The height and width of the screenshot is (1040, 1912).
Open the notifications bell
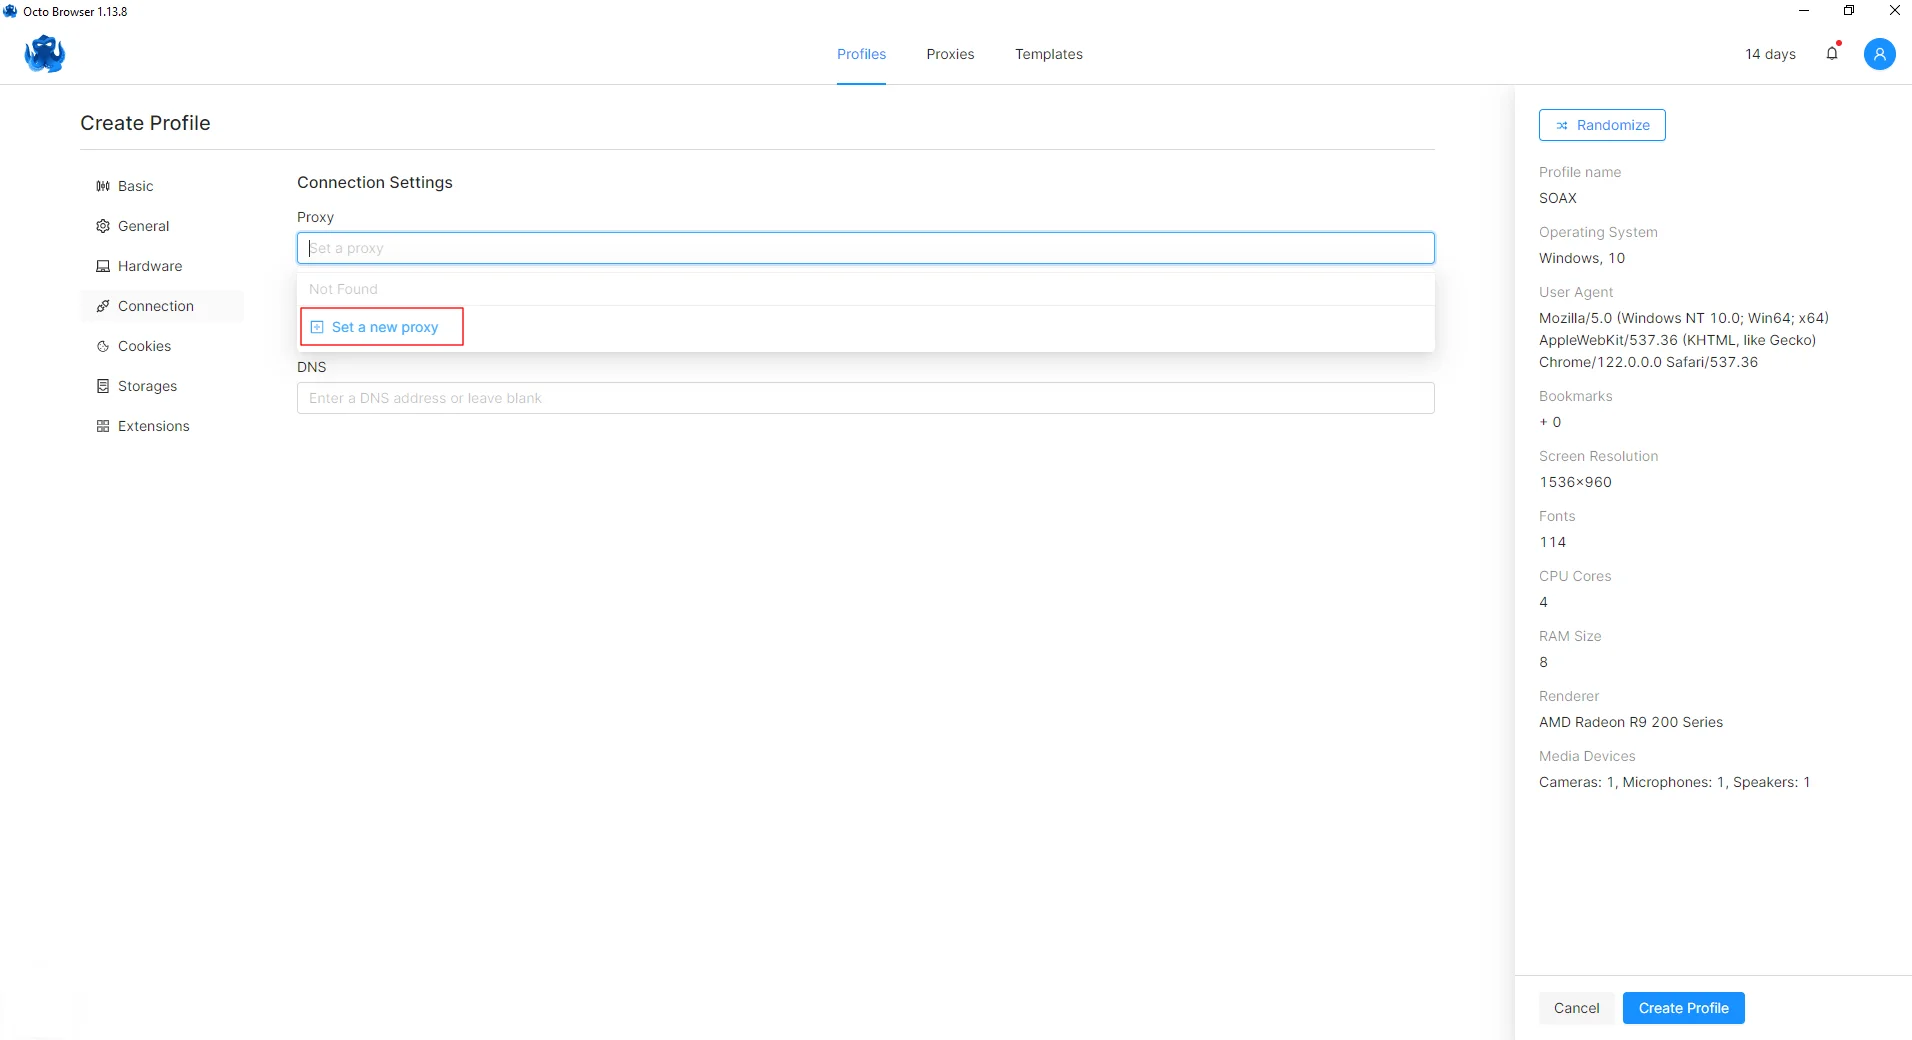coord(1832,54)
